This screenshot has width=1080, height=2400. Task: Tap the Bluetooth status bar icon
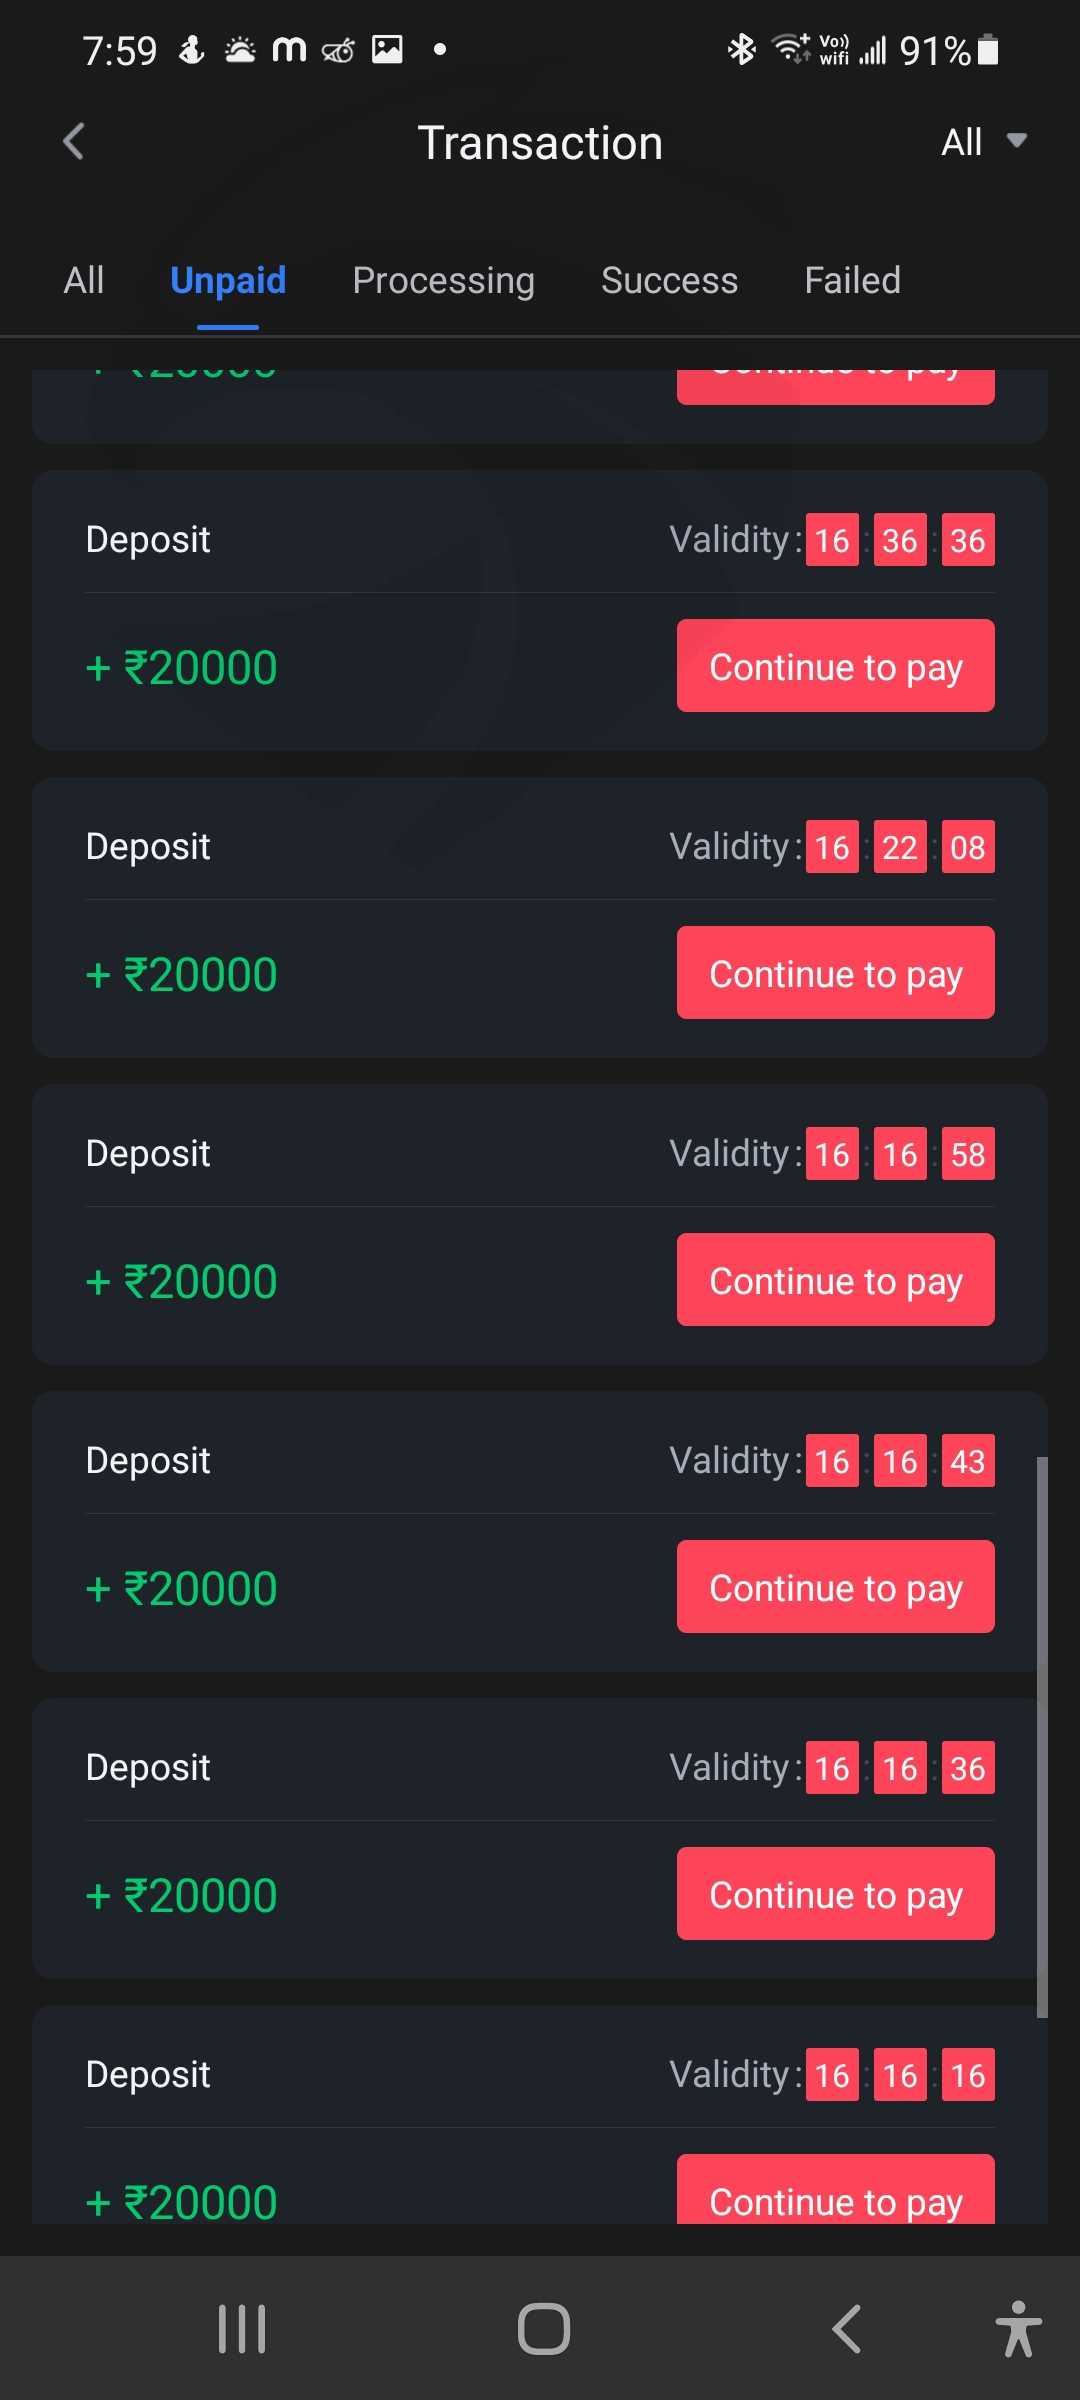point(741,49)
